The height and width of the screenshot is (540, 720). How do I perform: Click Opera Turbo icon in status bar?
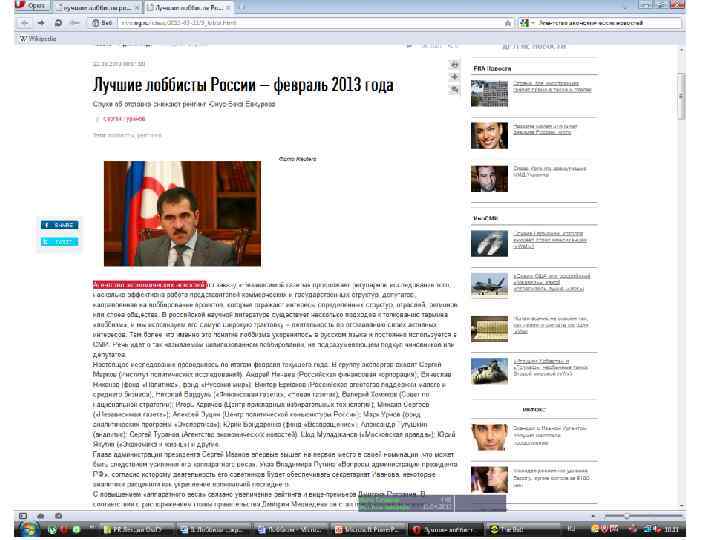(x=58, y=516)
